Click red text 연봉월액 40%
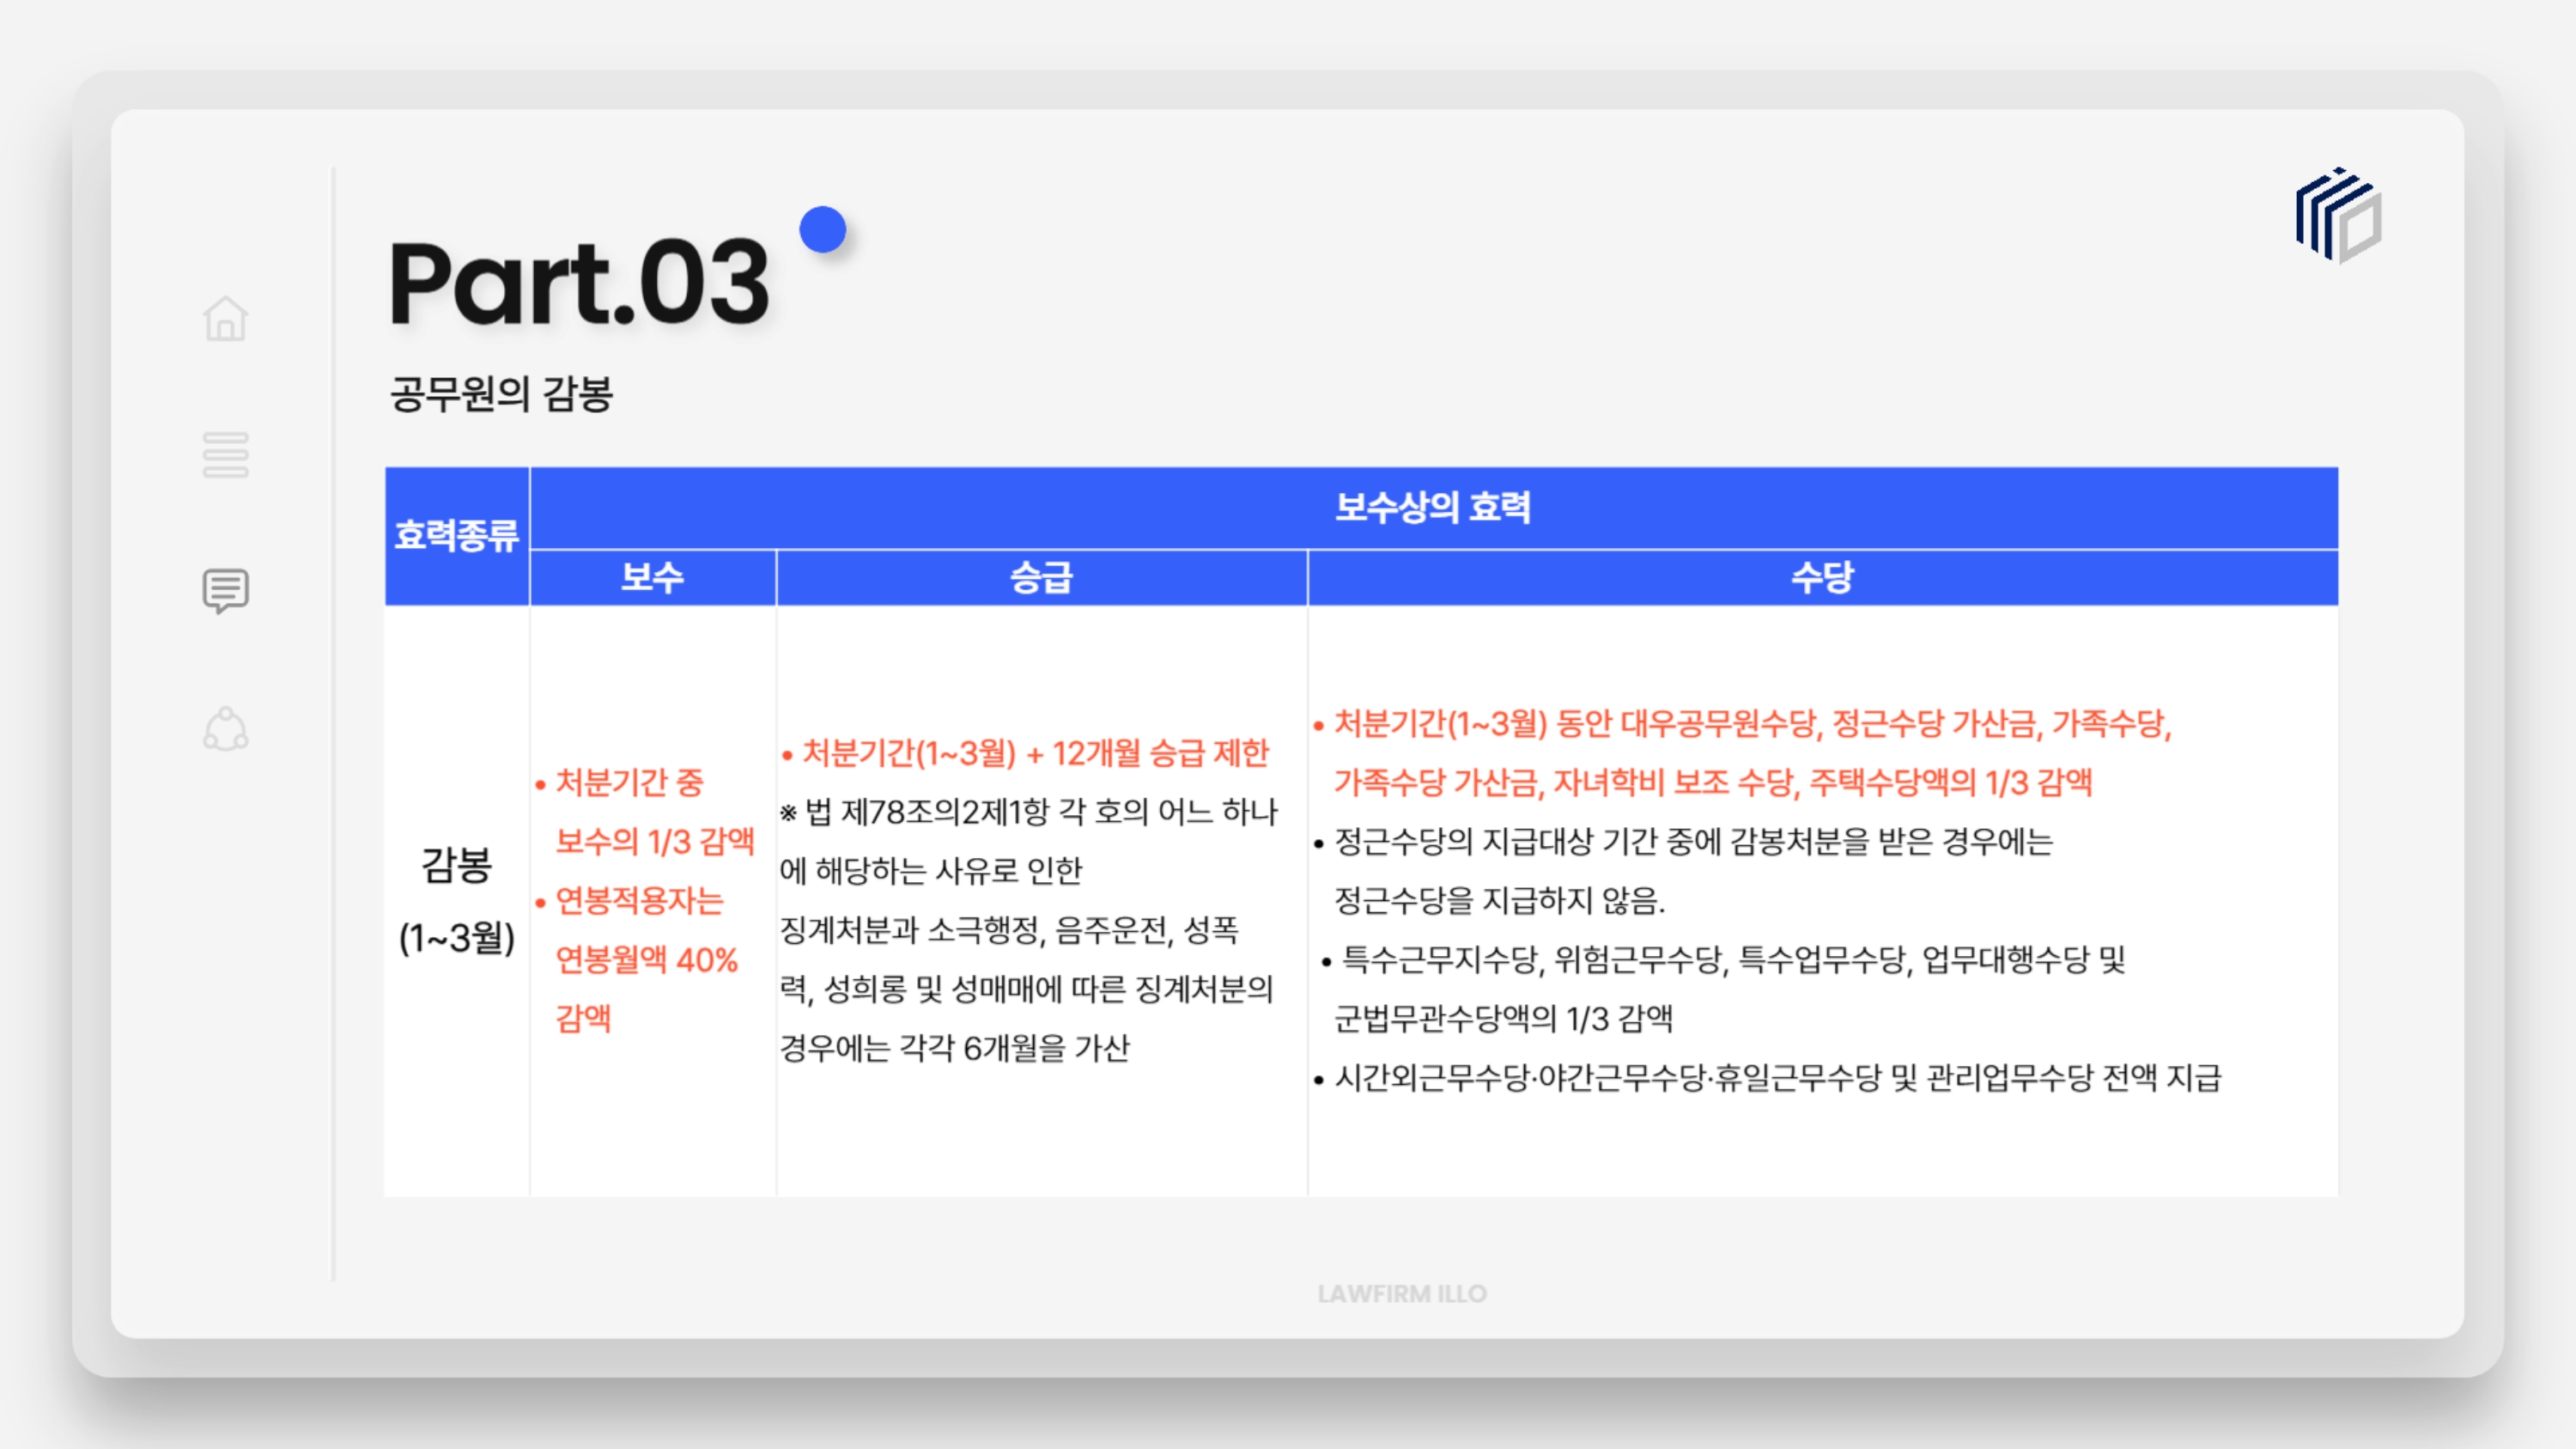The image size is (2576, 1449). tap(646, 960)
